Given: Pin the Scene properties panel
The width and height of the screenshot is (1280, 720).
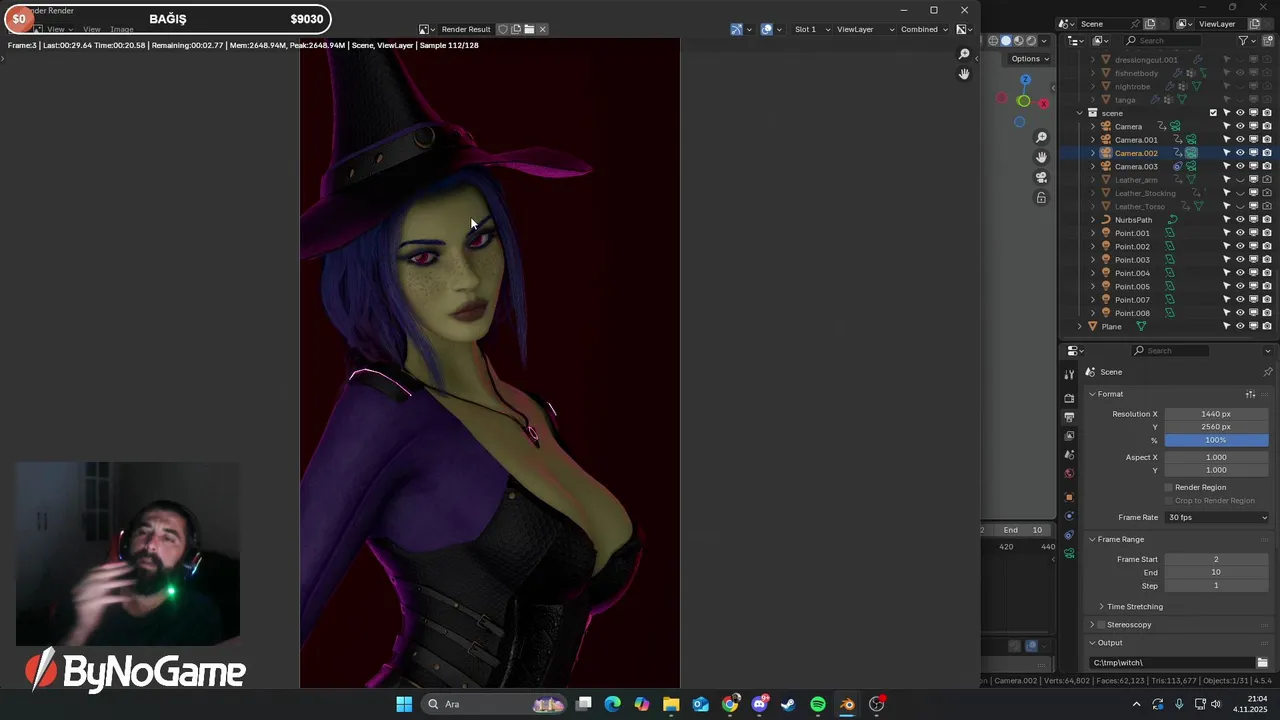Looking at the screenshot, I should click(x=1267, y=372).
